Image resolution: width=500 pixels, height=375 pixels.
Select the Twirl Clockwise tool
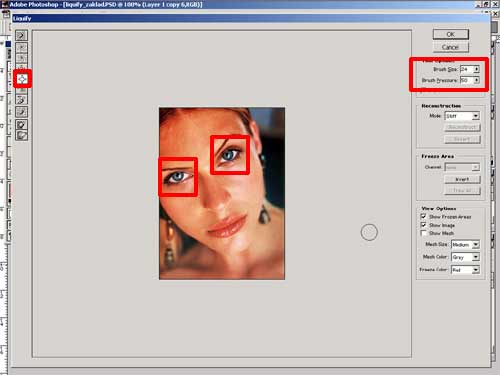point(21,48)
